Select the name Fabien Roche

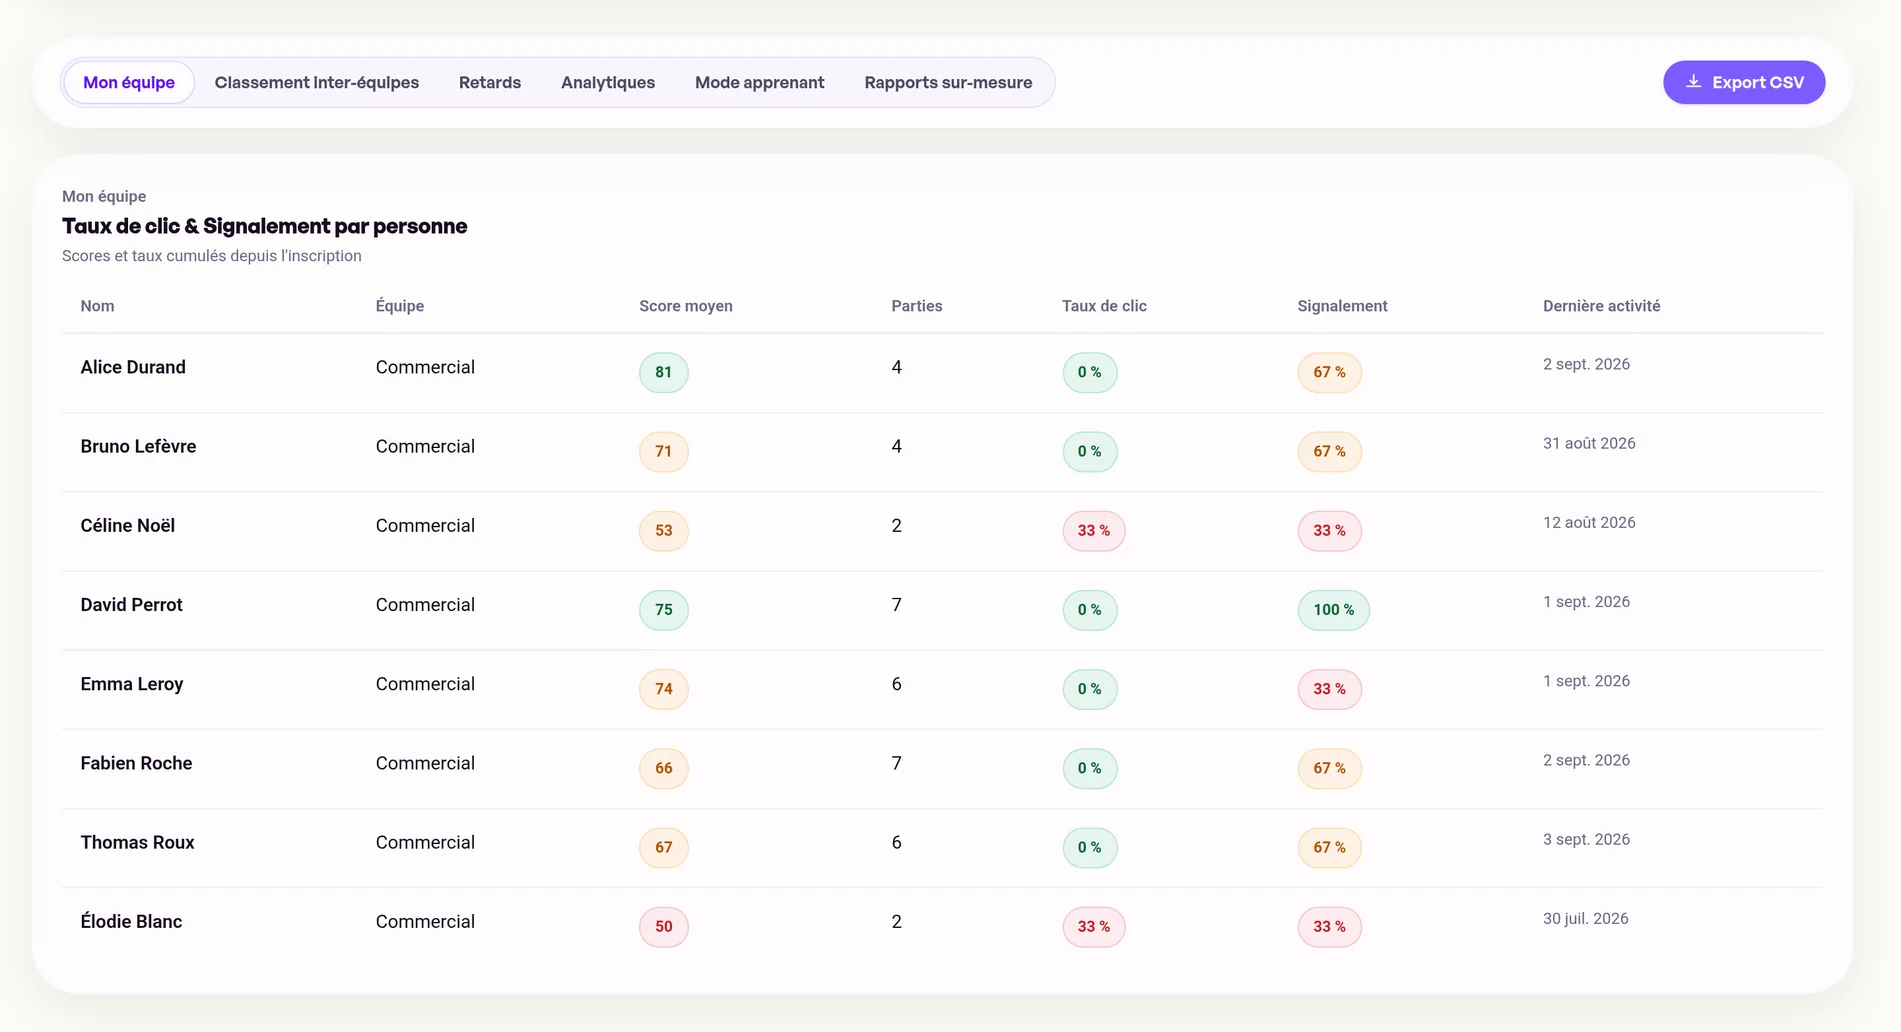pyautogui.click(x=136, y=763)
